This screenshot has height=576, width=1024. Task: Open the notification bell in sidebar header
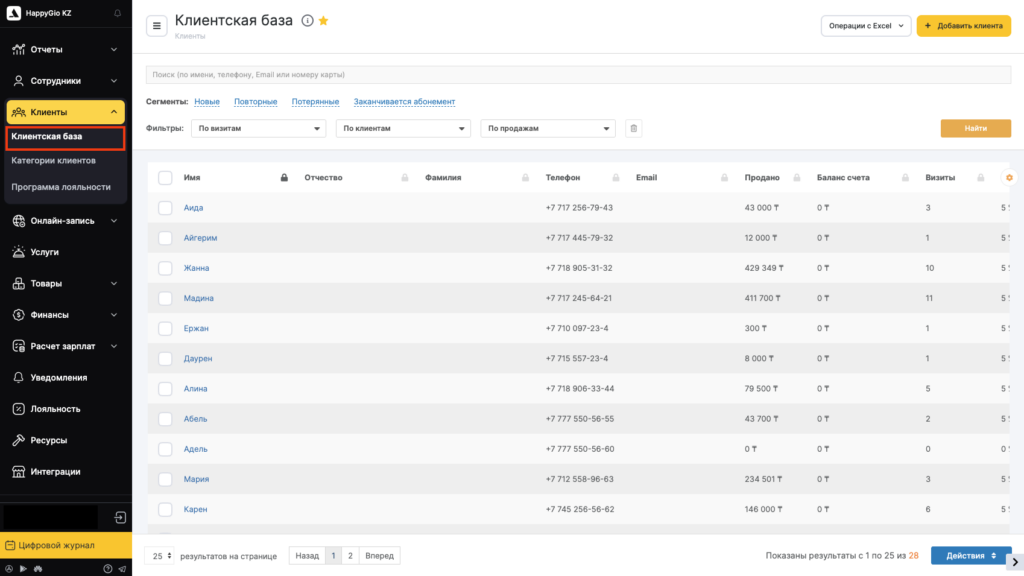[x=118, y=13]
